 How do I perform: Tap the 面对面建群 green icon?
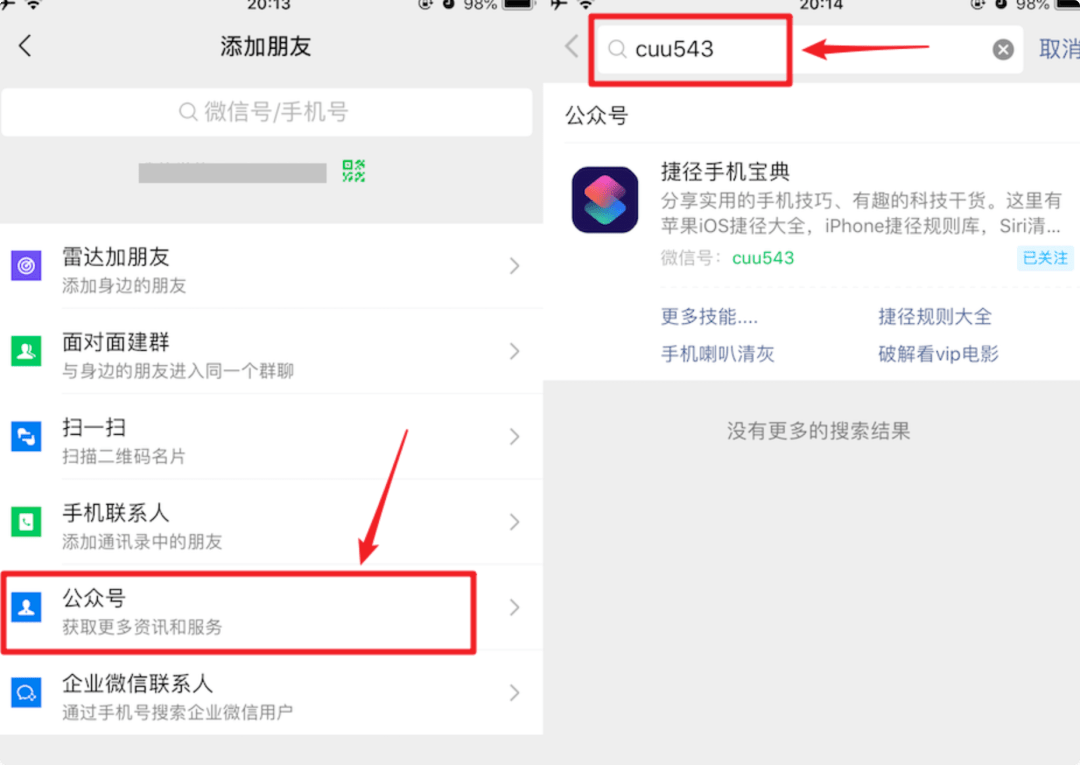click(26, 351)
